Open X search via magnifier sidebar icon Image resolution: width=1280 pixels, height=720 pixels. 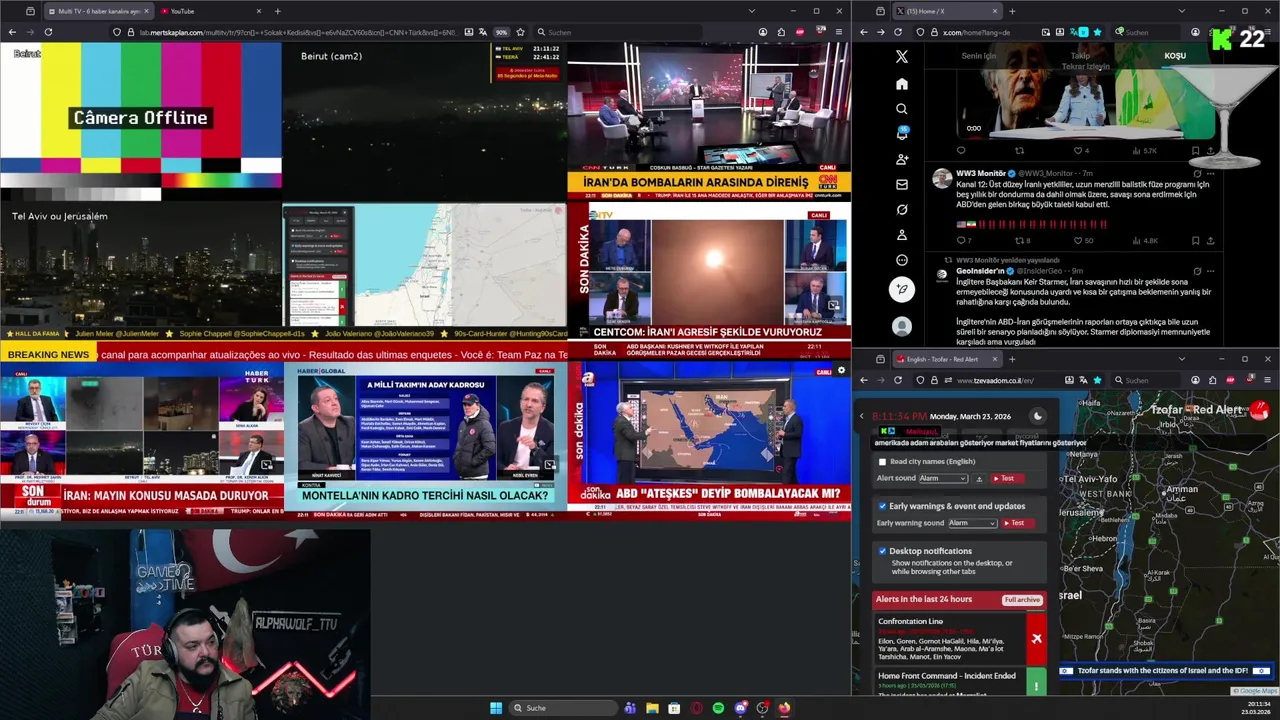point(902,109)
